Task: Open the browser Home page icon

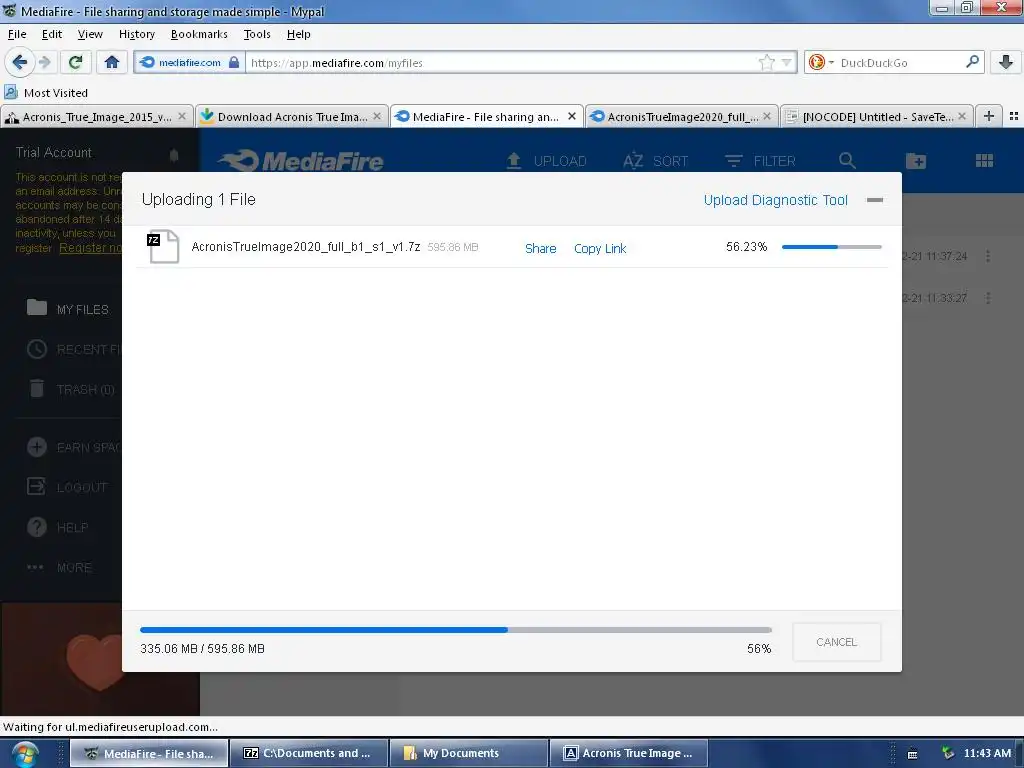Action: [112, 63]
